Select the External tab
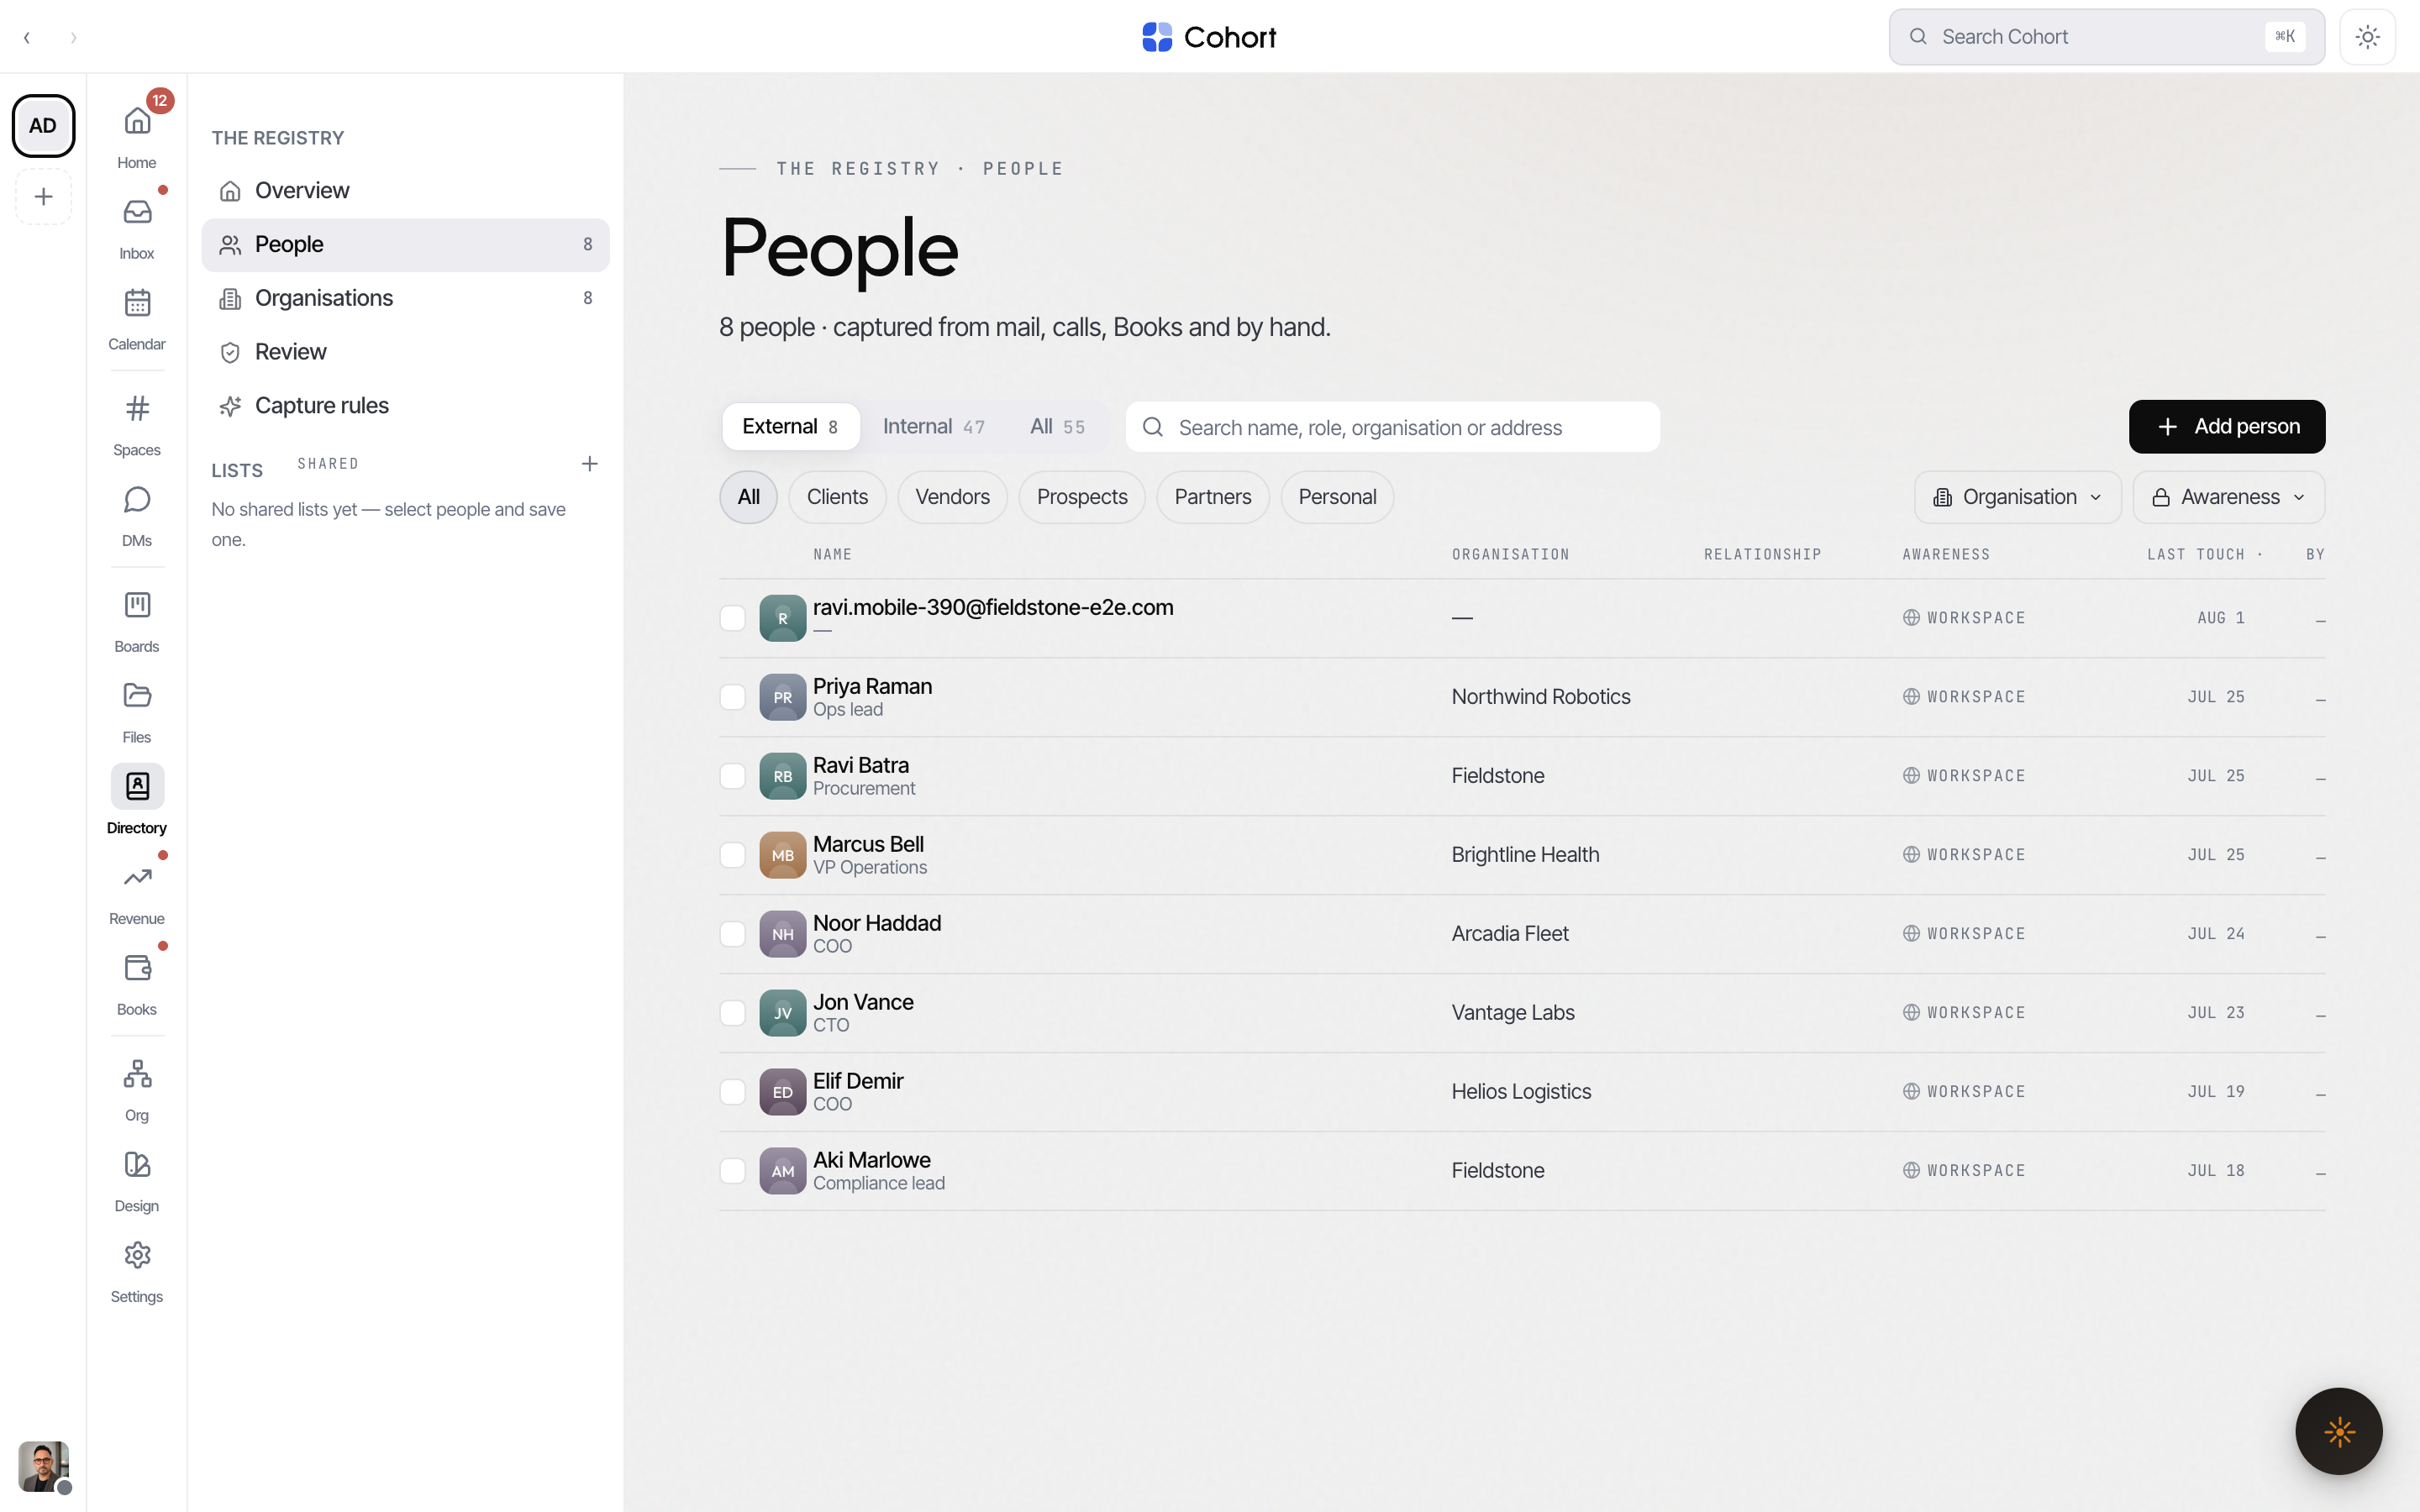This screenshot has height=1512, width=2420. [x=790, y=427]
